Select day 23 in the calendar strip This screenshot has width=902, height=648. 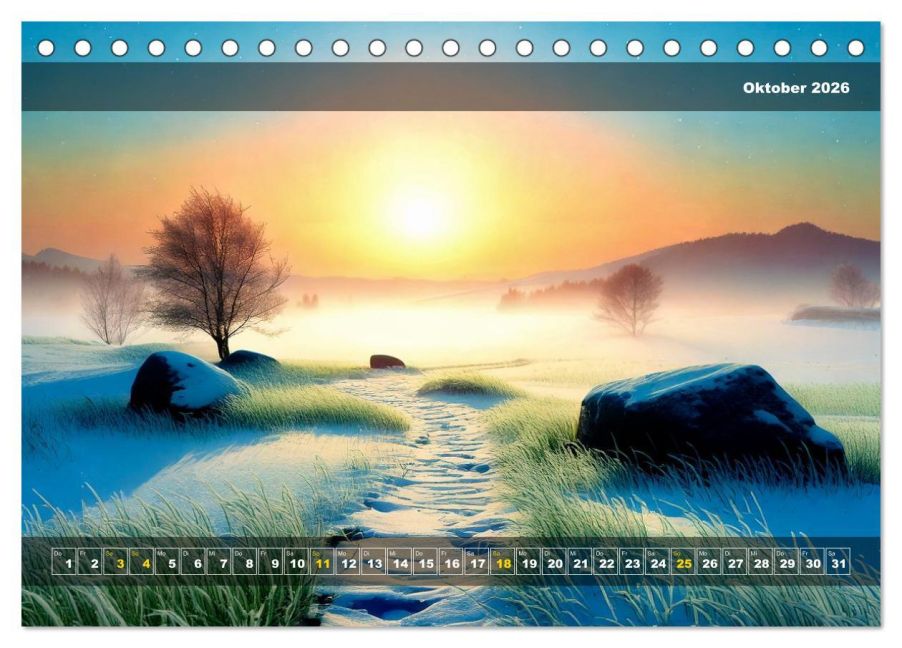pyautogui.click(x=632, y=561)
